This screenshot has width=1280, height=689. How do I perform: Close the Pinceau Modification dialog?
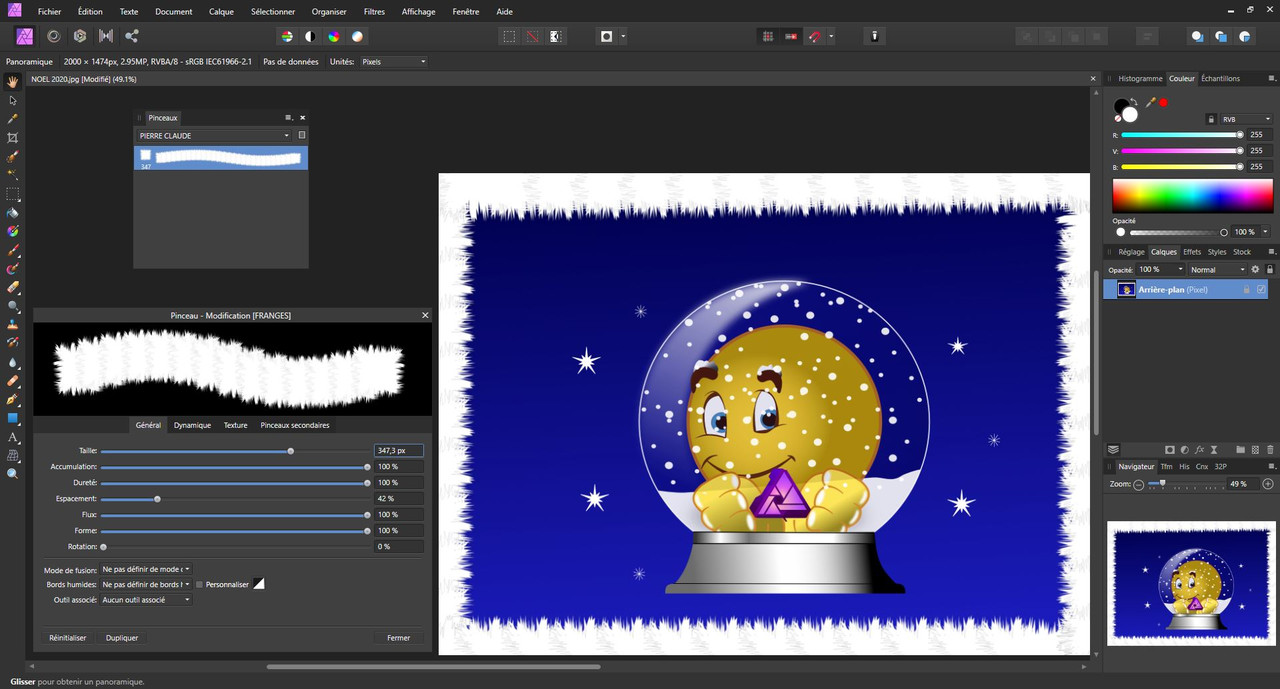[x=425, y=315]
